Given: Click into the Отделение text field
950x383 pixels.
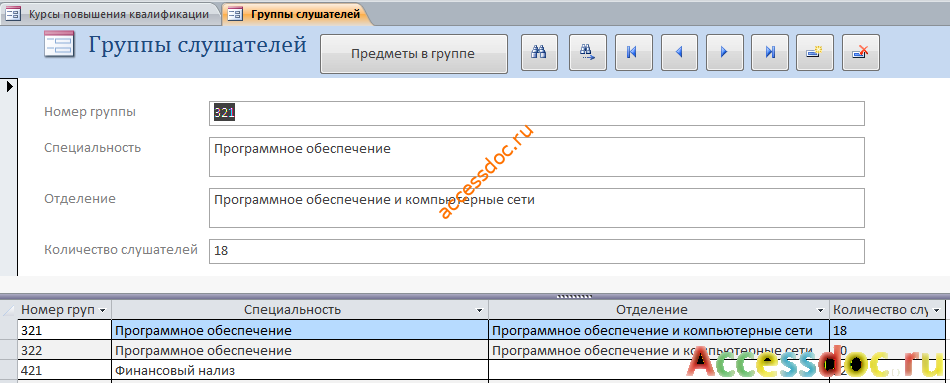Looking at the screenshot, I should 537,208.
